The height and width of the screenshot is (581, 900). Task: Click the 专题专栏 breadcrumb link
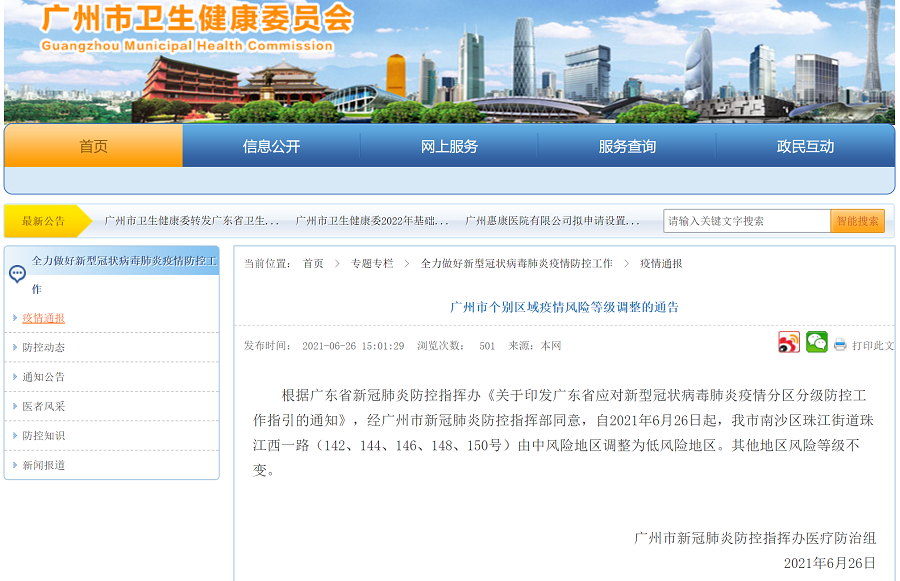[x=372, y=263]
